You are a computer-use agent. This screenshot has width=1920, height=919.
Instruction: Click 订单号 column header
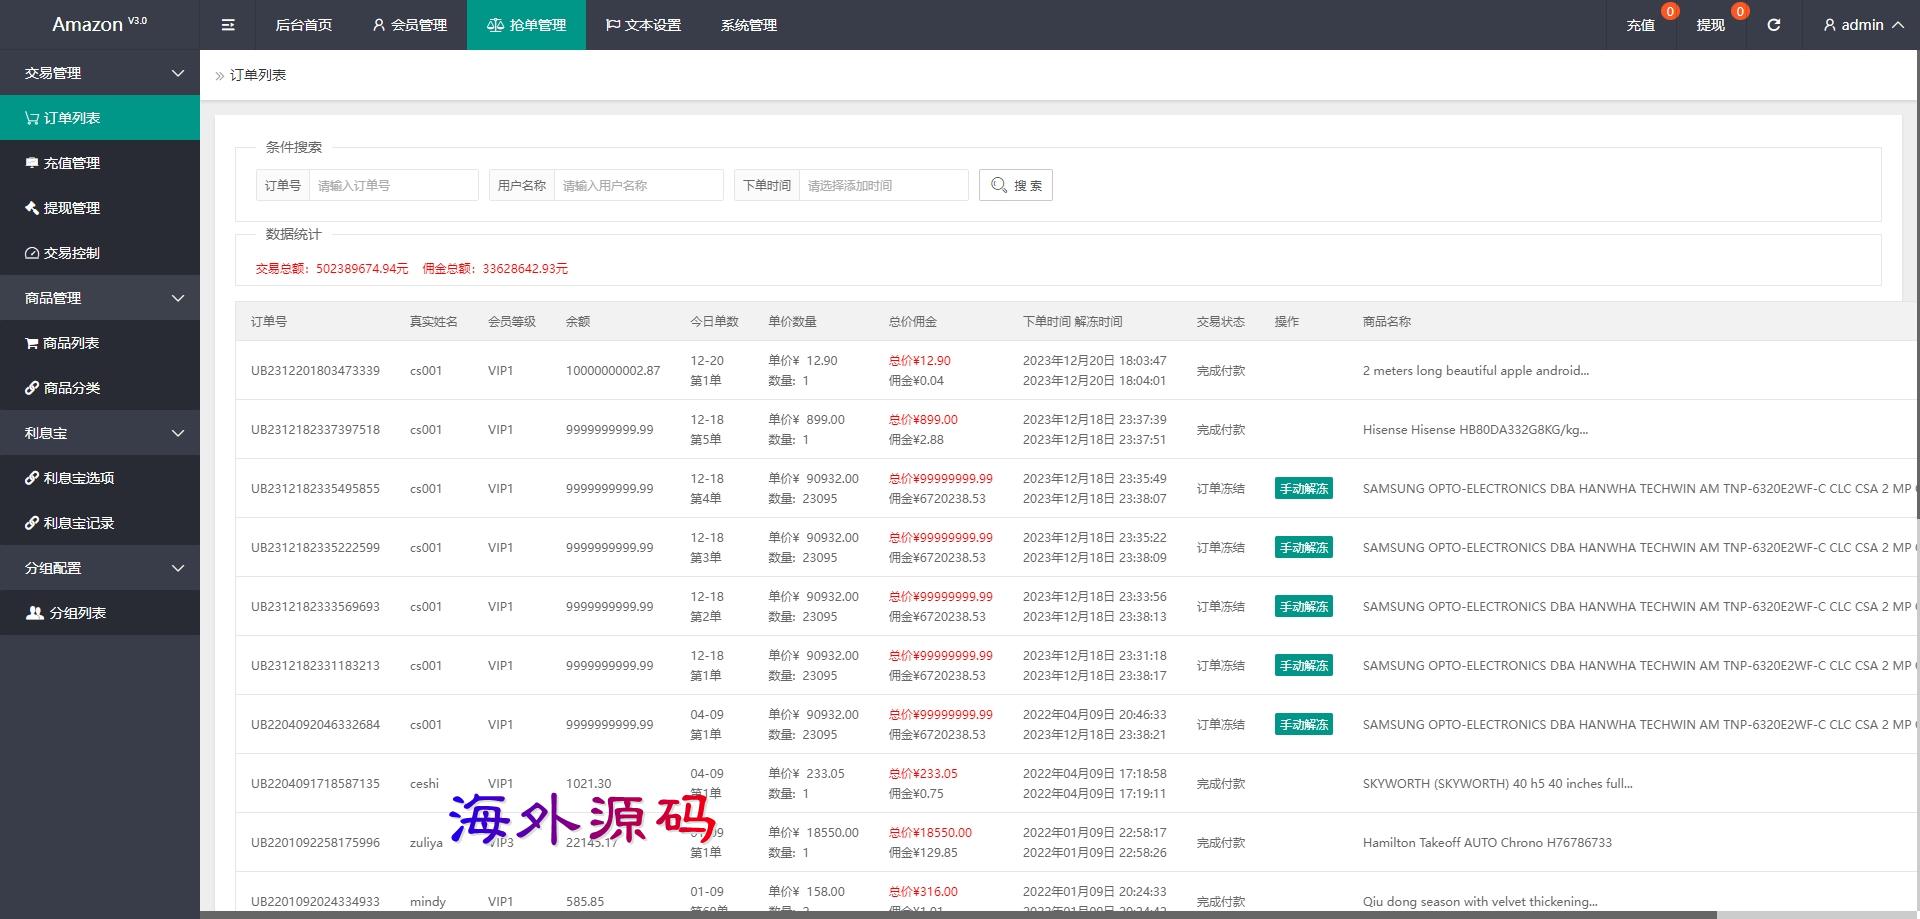click(x=269, y=322)
